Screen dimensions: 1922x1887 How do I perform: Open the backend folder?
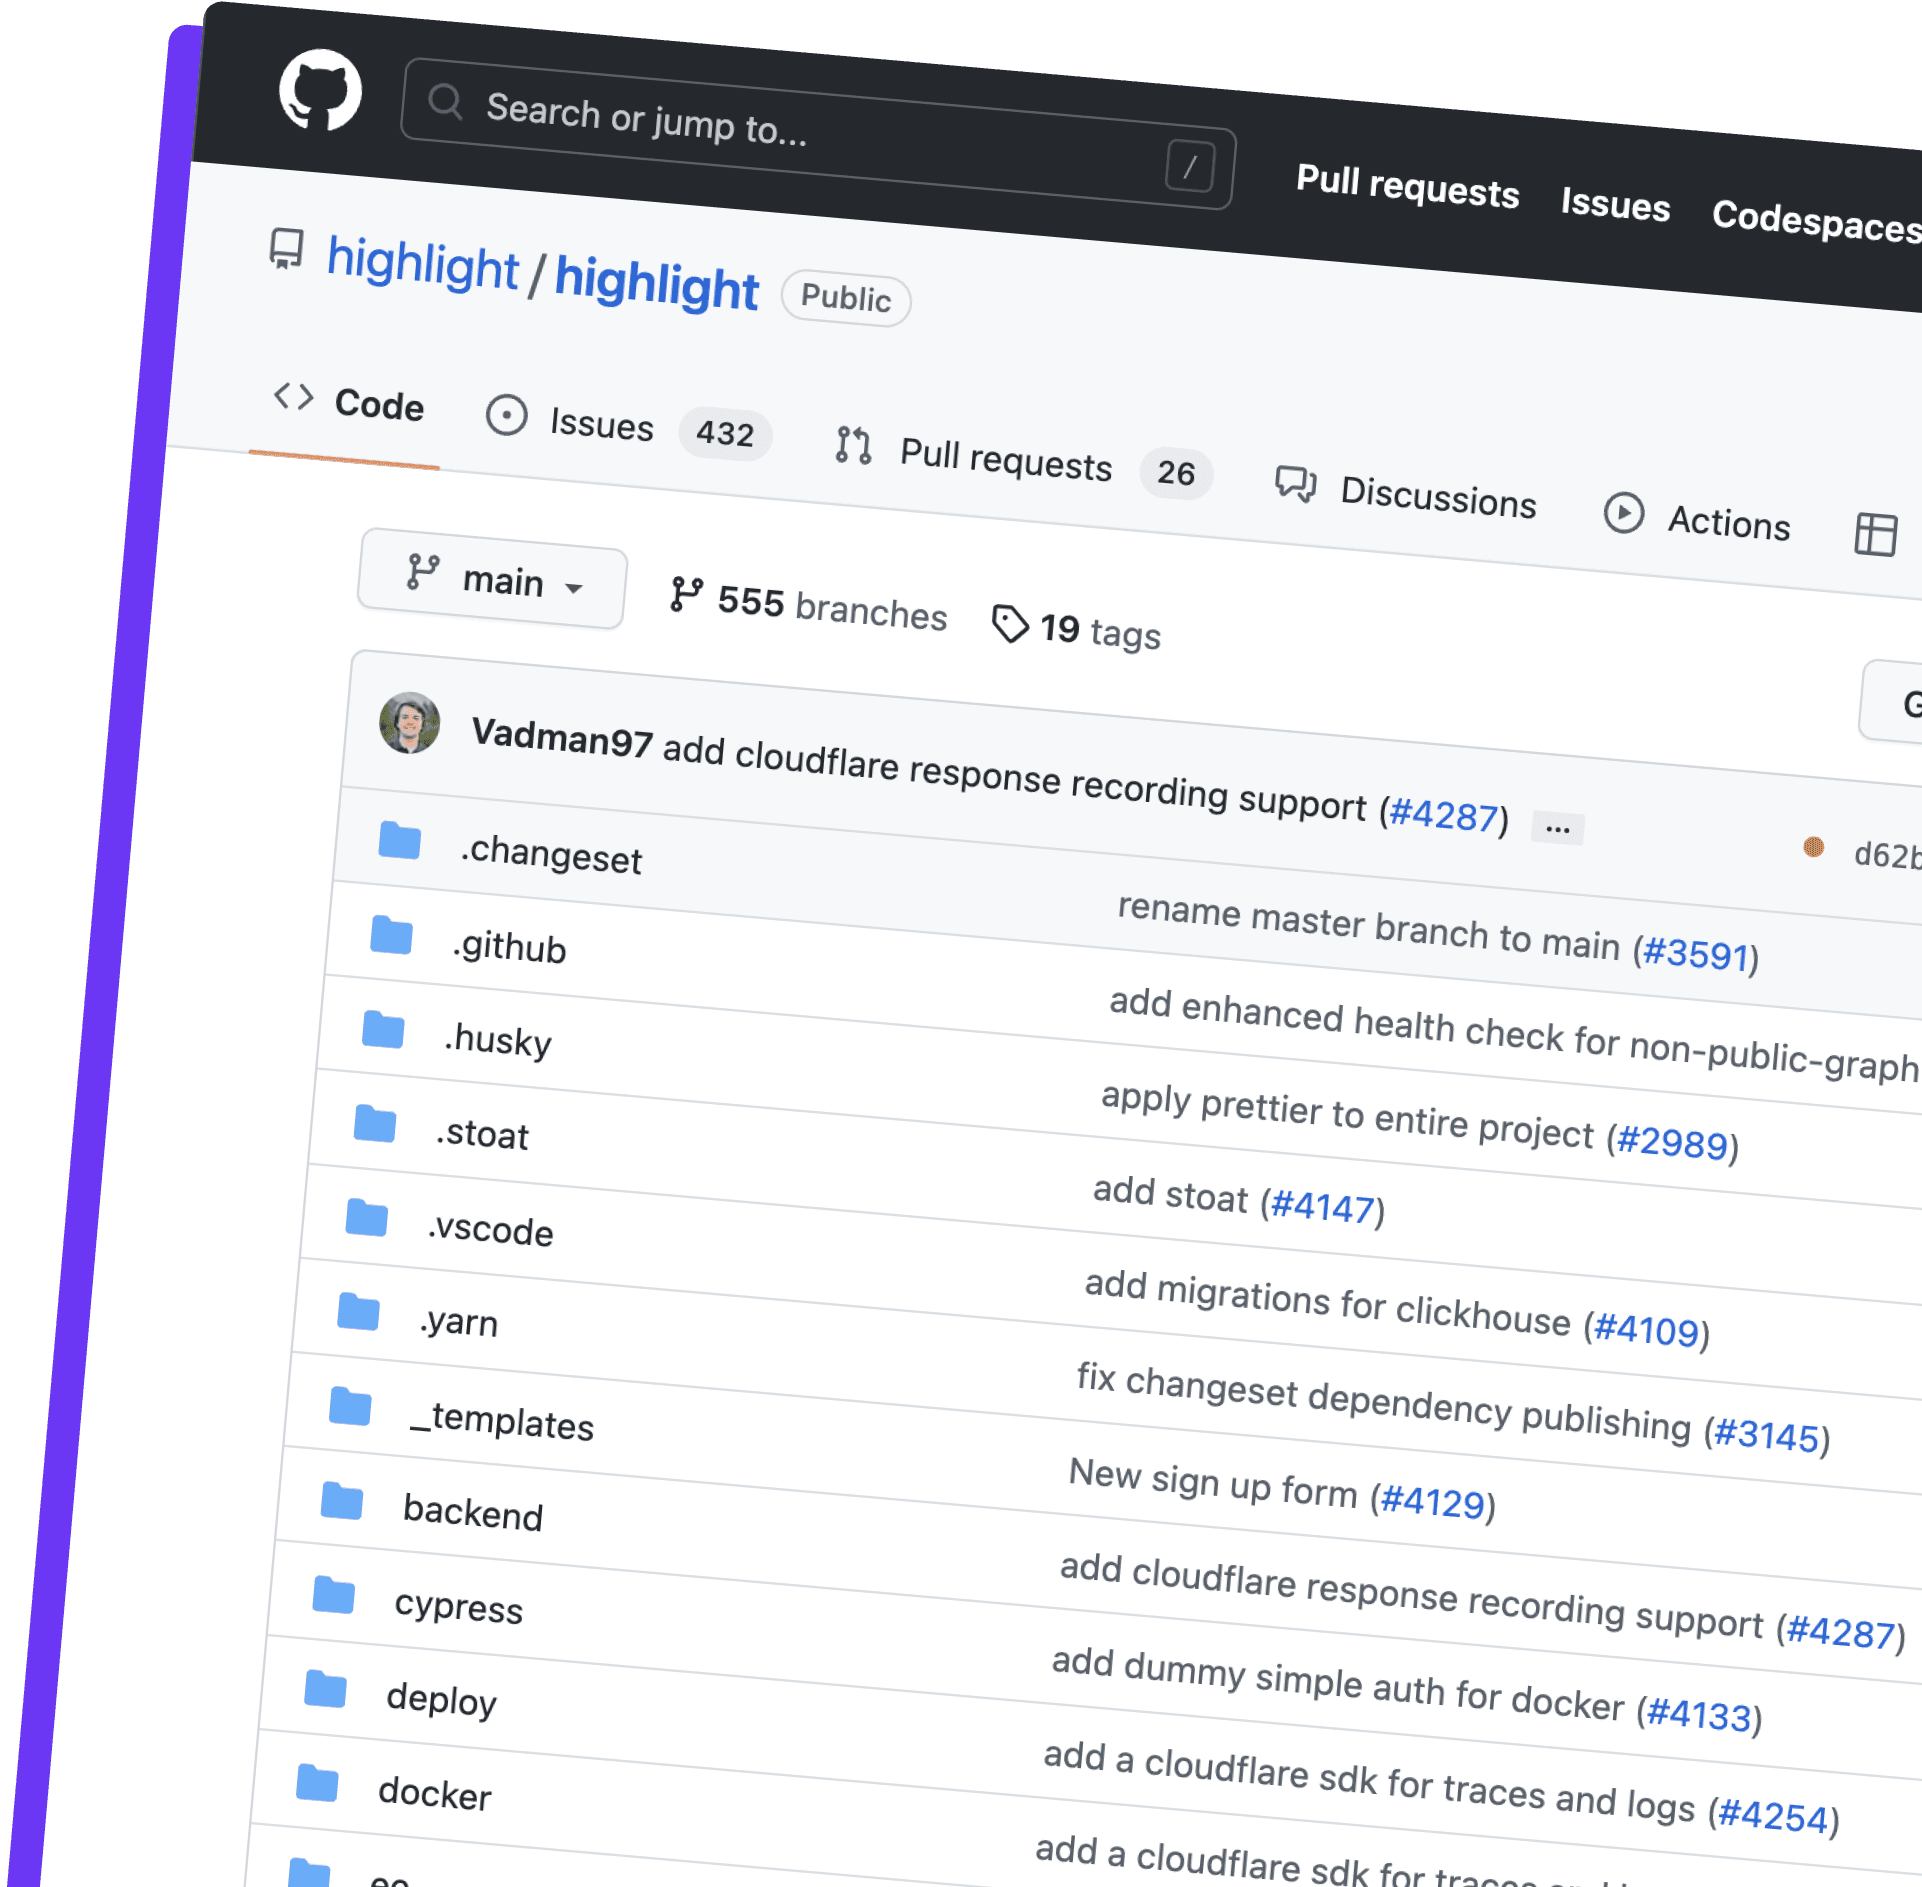tap(473, 1513)
